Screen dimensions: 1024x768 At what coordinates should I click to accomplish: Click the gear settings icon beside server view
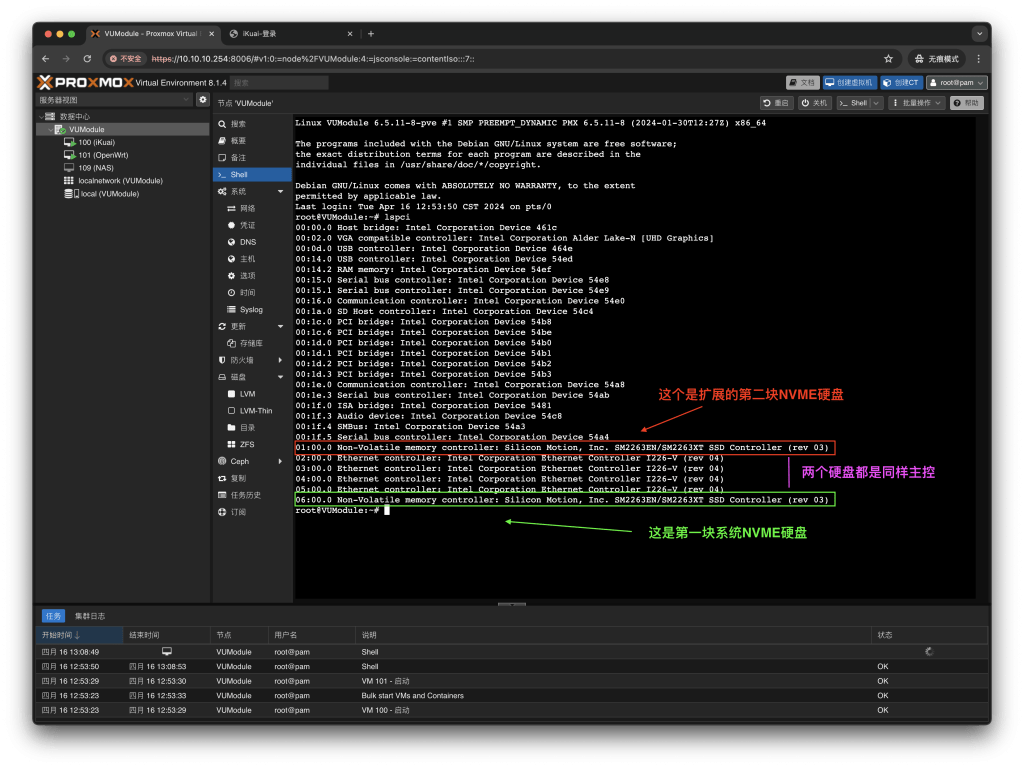tap(203, 100)
